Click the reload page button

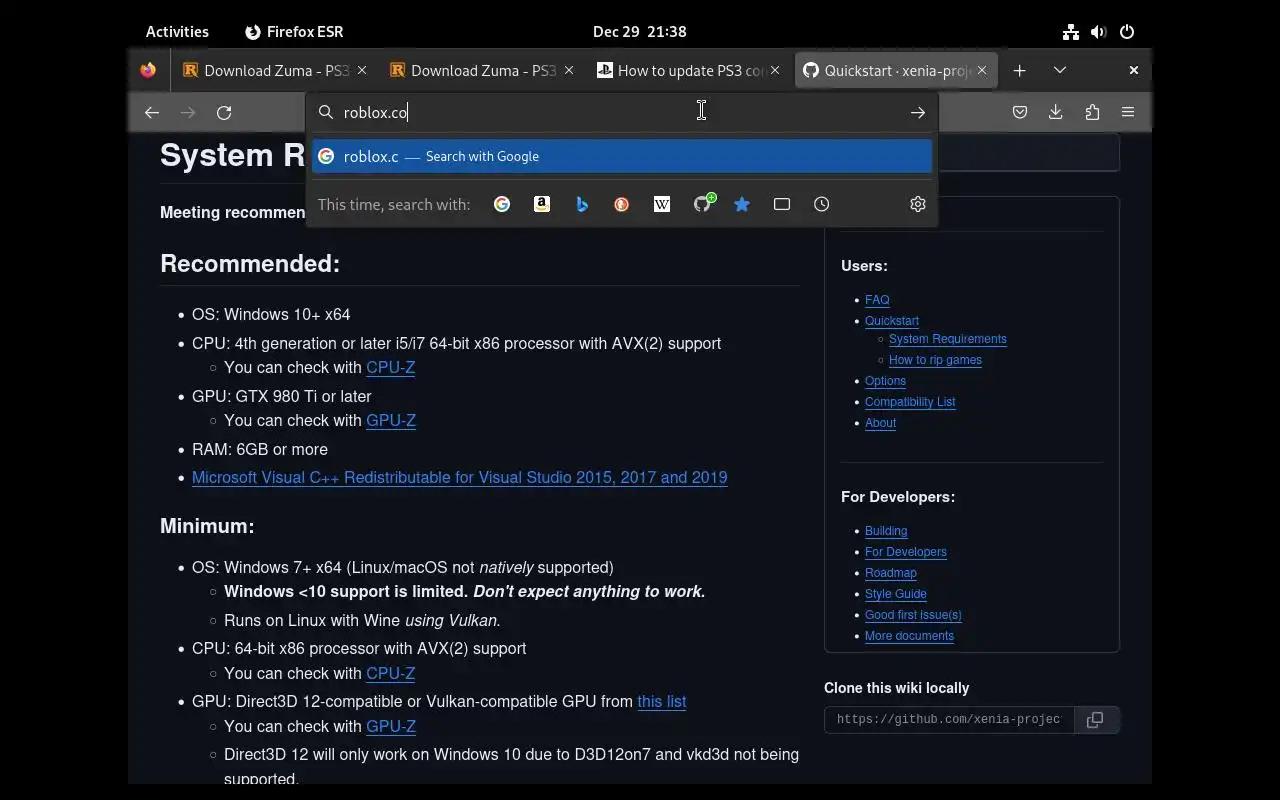224,113
